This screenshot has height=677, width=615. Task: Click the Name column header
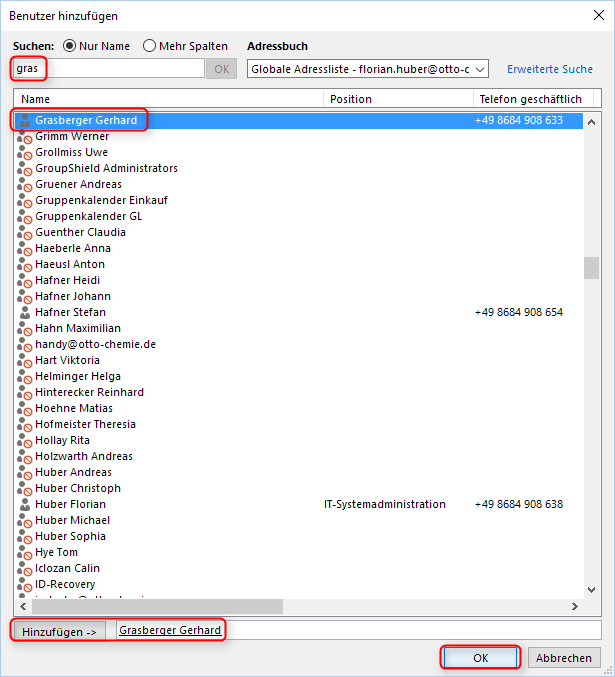pos(168,99)
